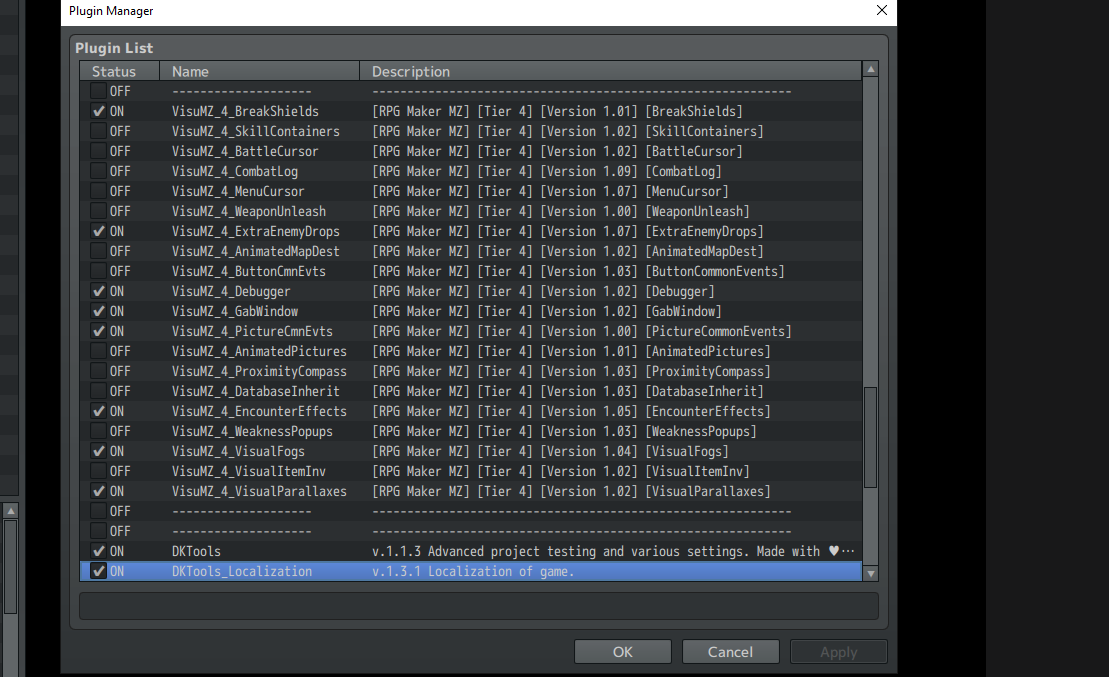Uncheck the VisuMZ_4_BreakShields status checkbox
This screenshot has height=677, width=1109.
pos(98,111)
